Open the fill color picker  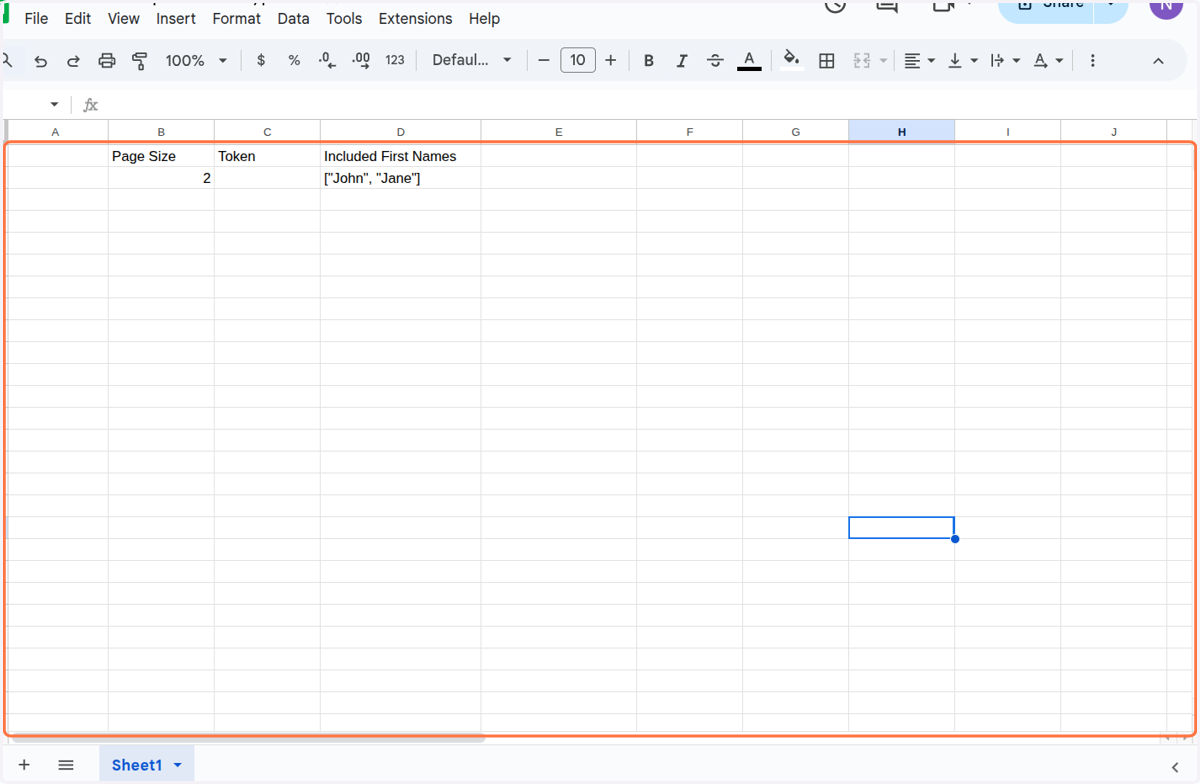(x=792, y=60)
